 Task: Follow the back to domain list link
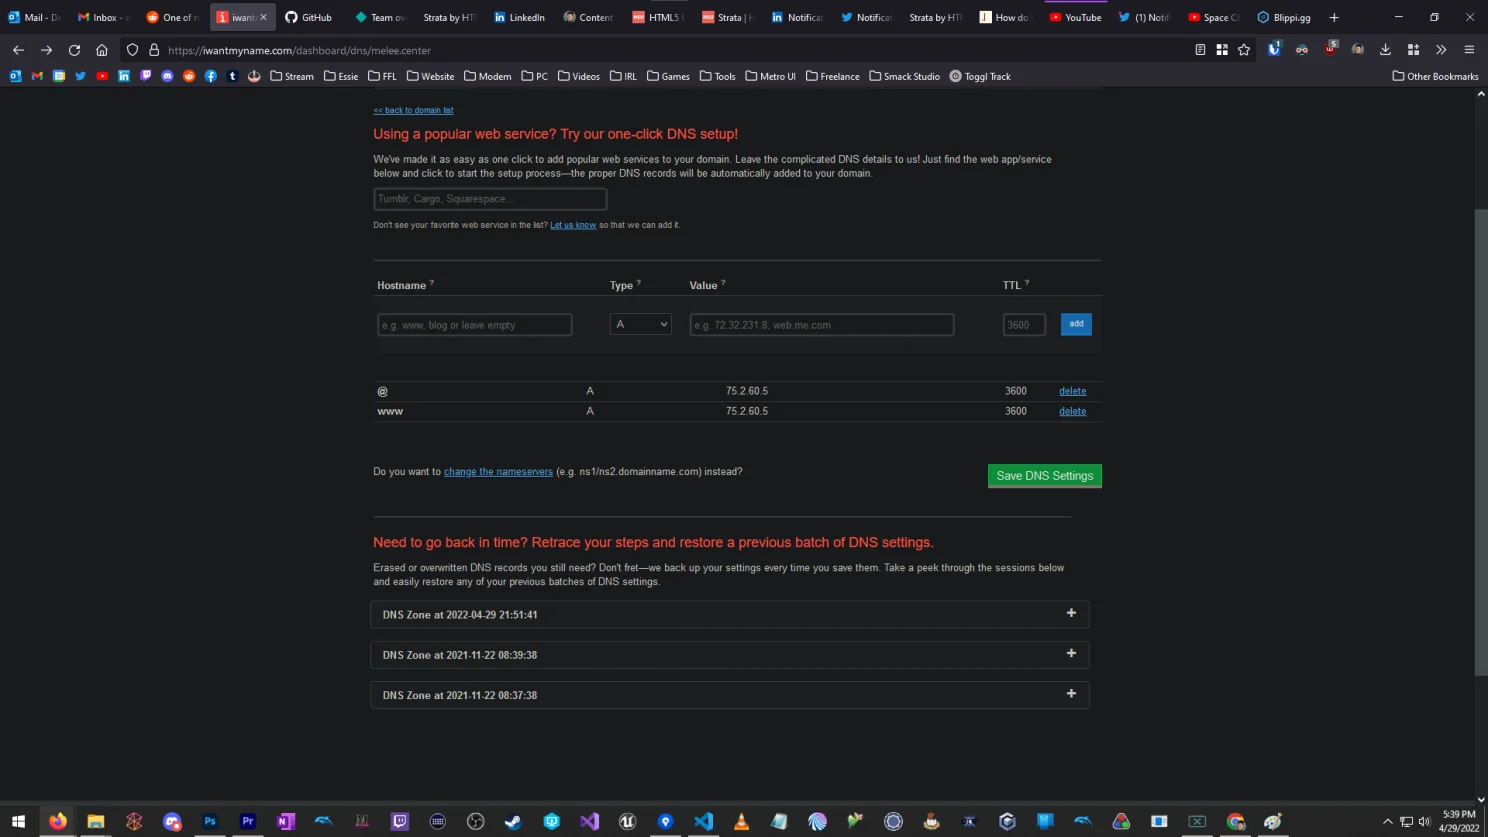[x=413, y=110]
